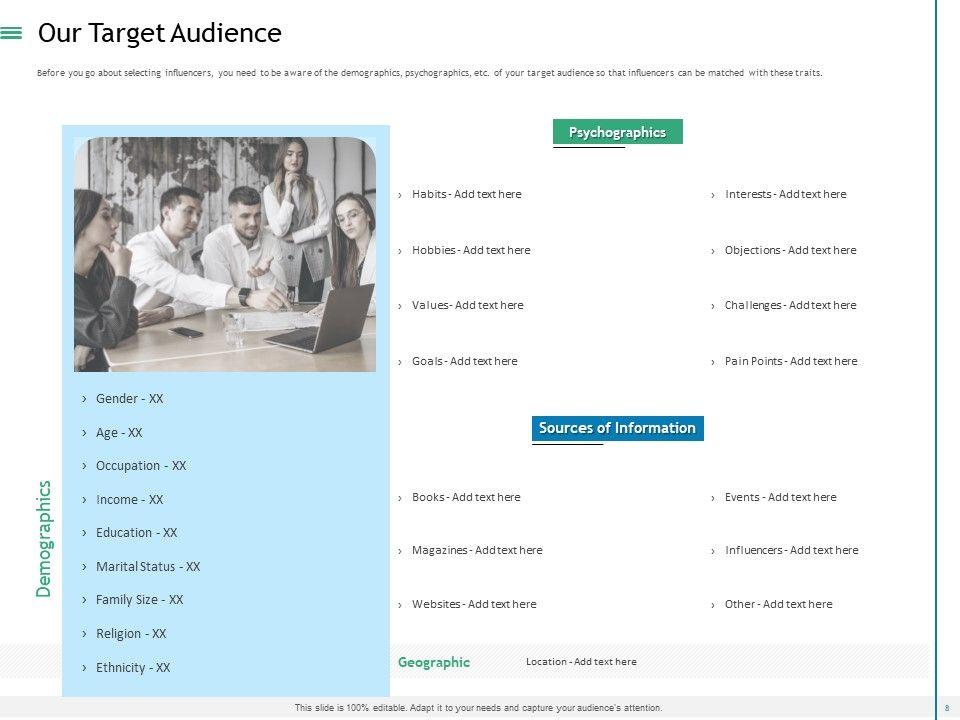
Task: Click the team meeting photo
Action: click(225, 254)
